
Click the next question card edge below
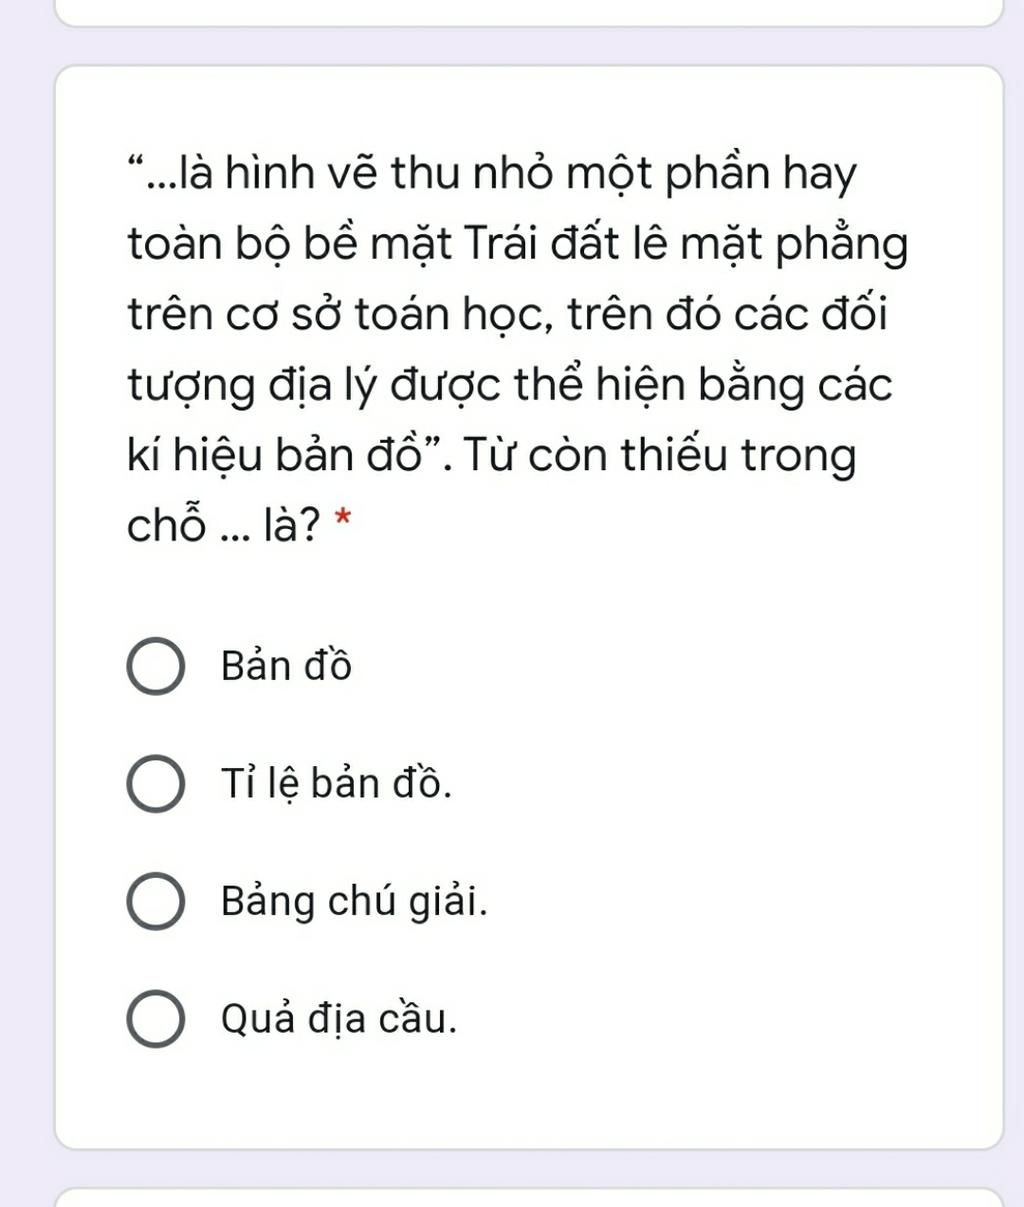(x=528, y=1197)
